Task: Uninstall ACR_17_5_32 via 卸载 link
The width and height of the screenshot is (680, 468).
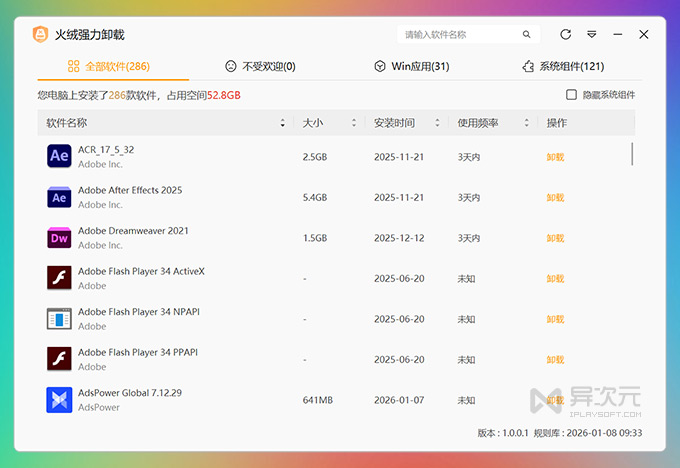Action: click(x=555, y=157)
